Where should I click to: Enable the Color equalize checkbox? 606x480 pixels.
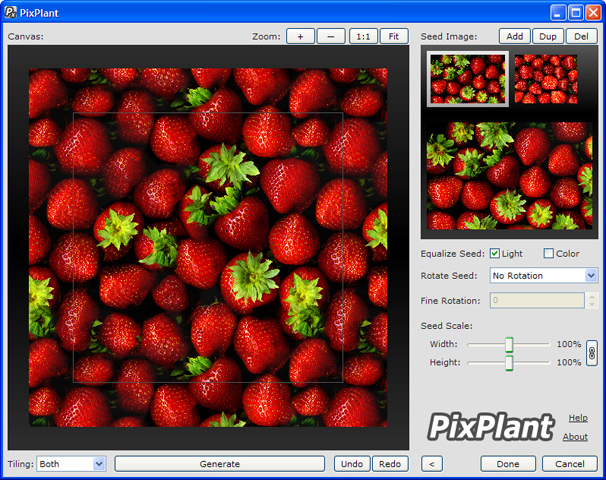point(548,253)
